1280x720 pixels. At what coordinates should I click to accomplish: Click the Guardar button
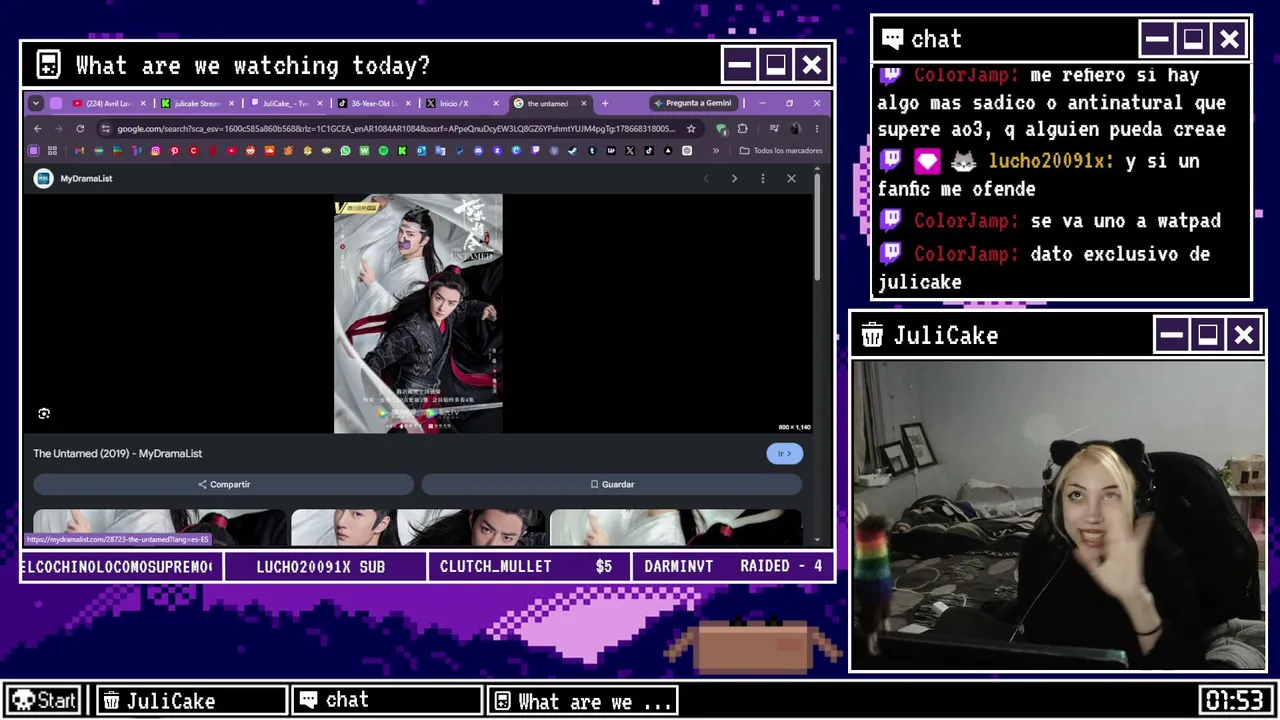[x=611, y=484]
